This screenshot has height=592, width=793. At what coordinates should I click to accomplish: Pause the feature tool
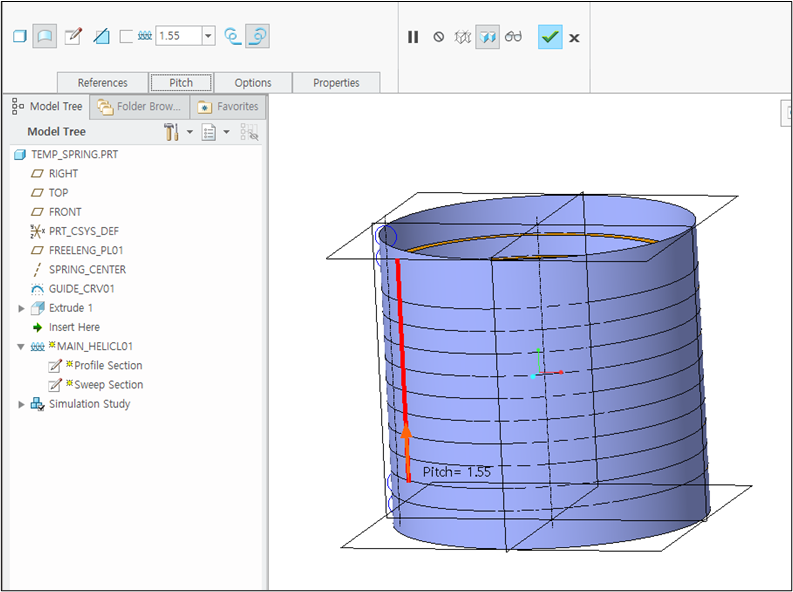[413, 37]
